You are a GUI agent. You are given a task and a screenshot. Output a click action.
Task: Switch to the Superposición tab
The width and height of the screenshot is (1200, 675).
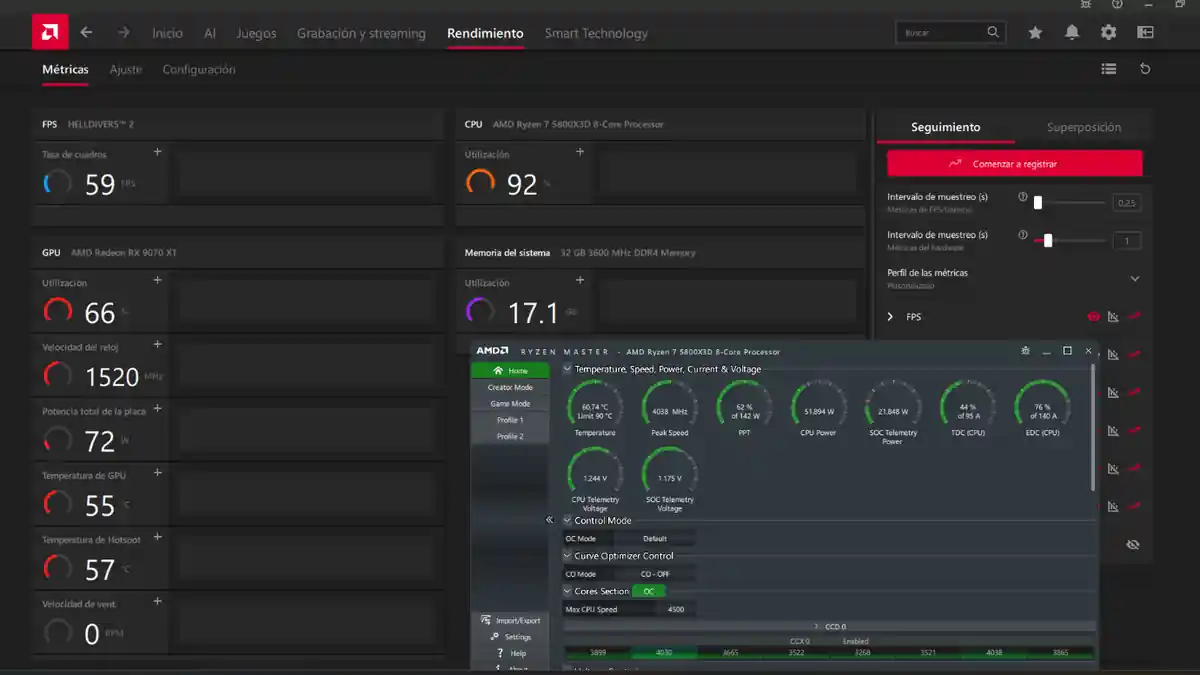click(1084, 127)
